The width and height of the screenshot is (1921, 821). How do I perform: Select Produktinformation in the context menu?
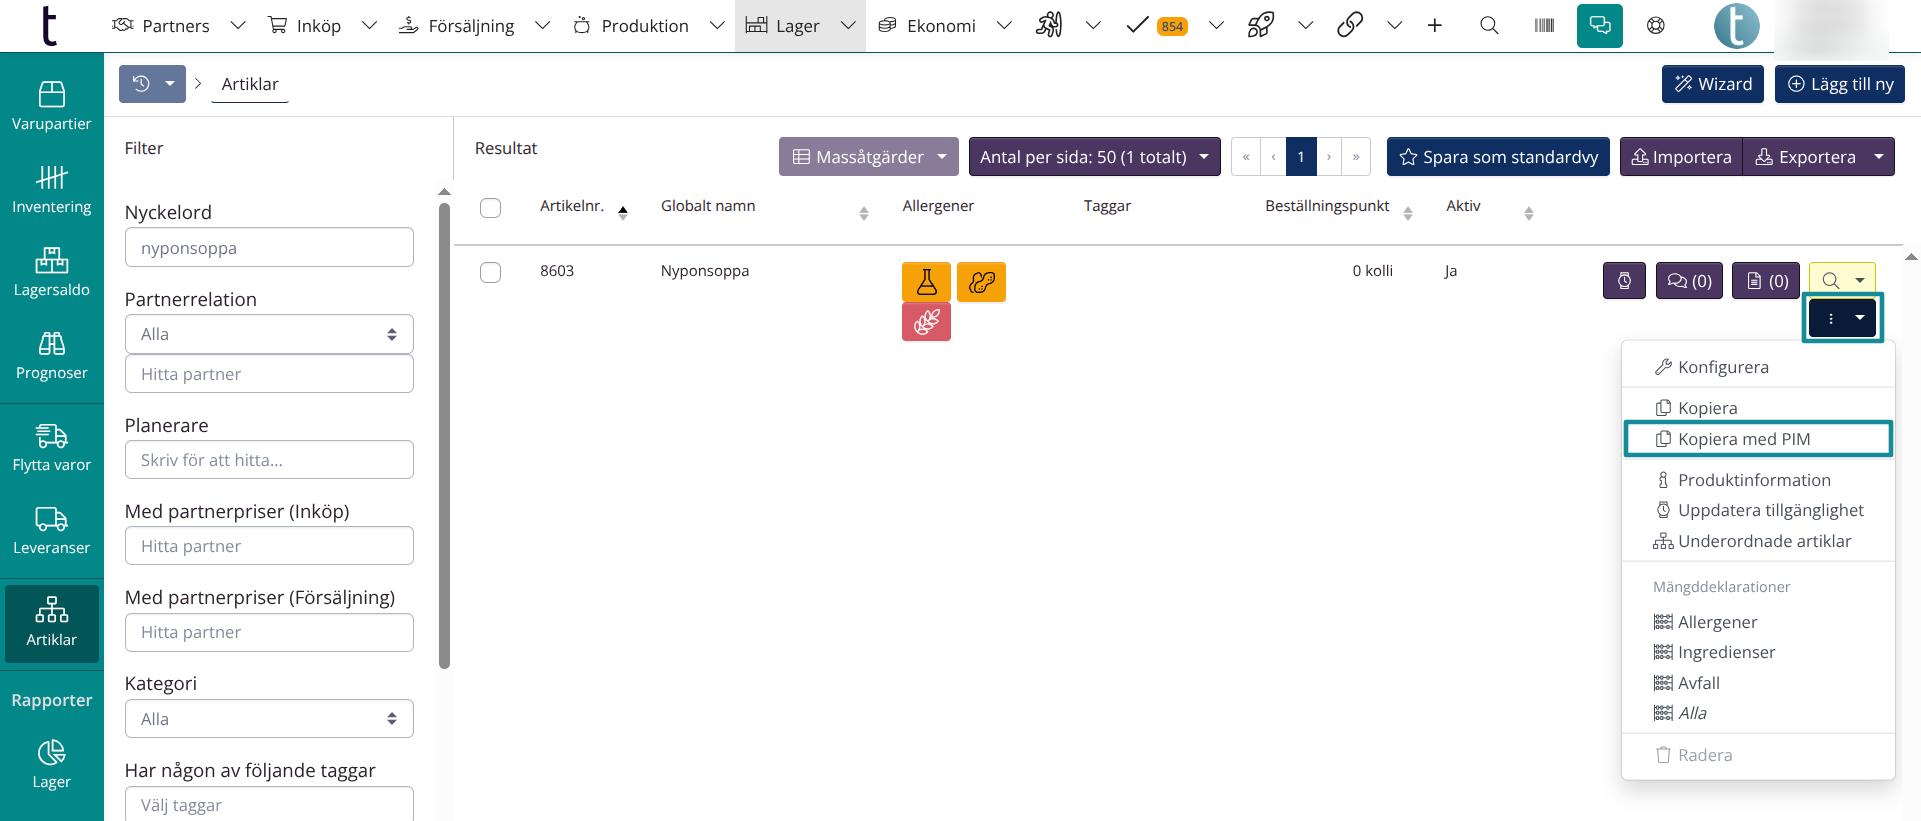click(1753, 480)
